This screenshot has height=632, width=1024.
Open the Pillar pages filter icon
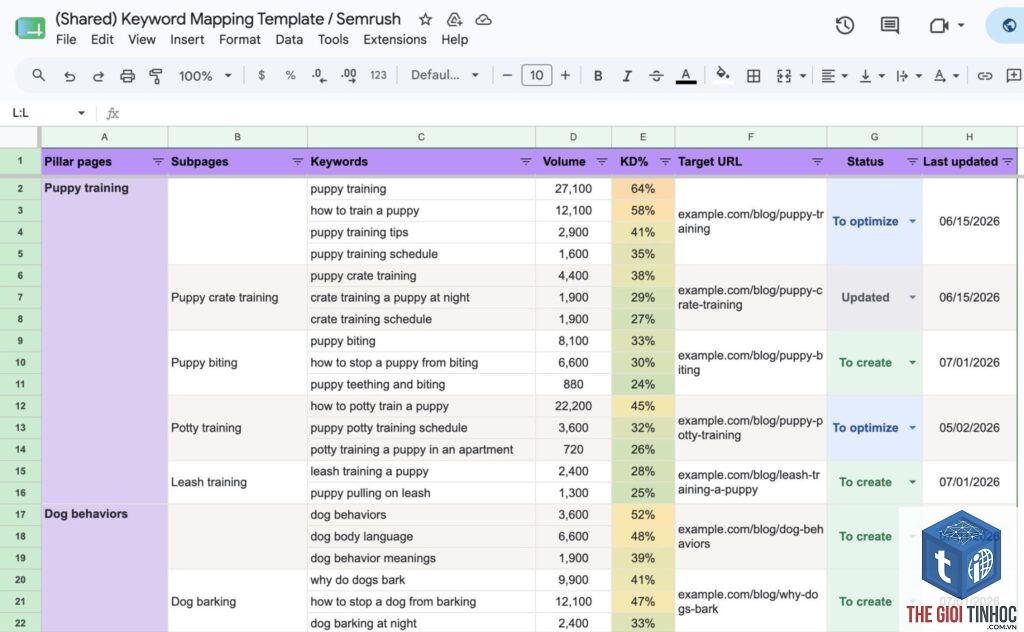point(158,161)
